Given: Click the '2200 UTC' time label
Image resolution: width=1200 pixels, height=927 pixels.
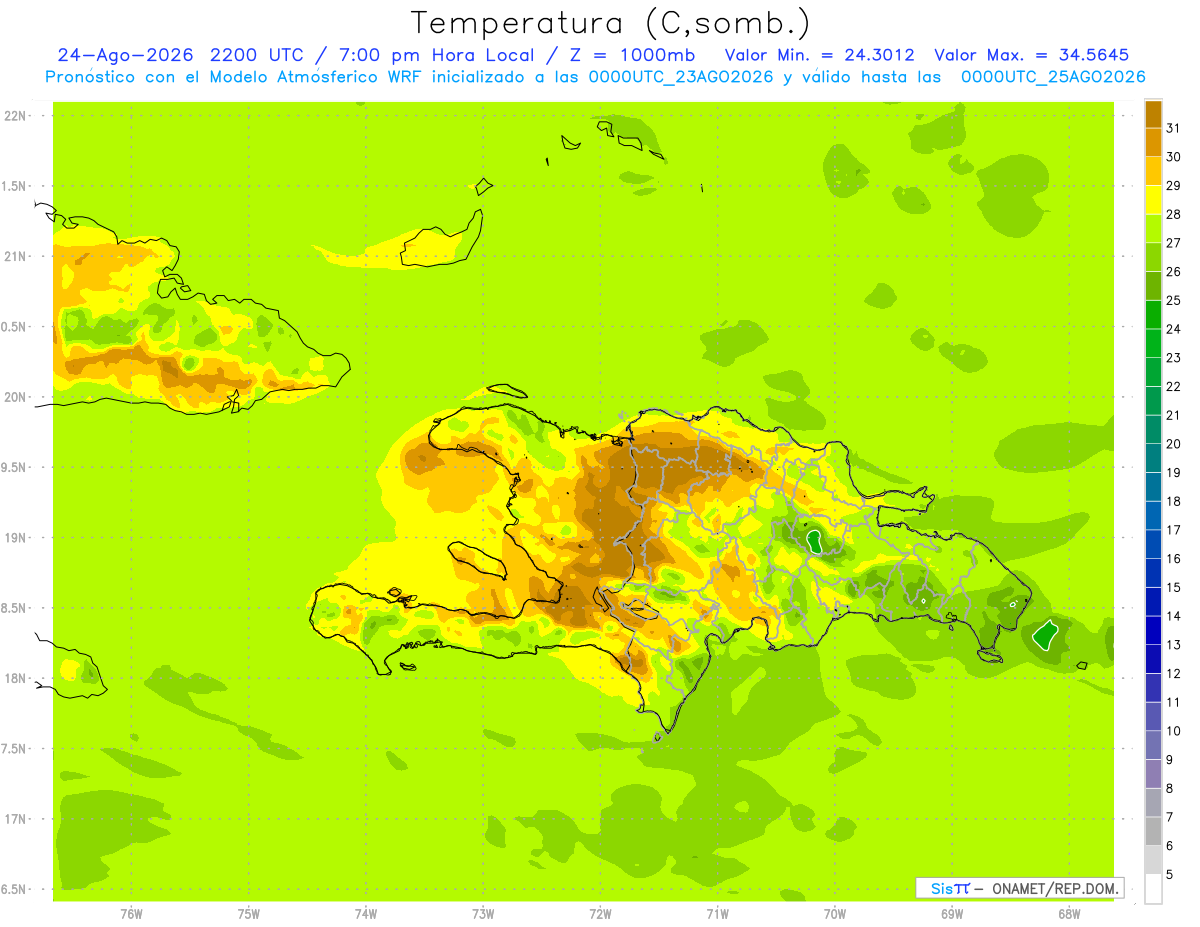Looking at the screenshot, I should pyautogui.click(x=255, y=55).
